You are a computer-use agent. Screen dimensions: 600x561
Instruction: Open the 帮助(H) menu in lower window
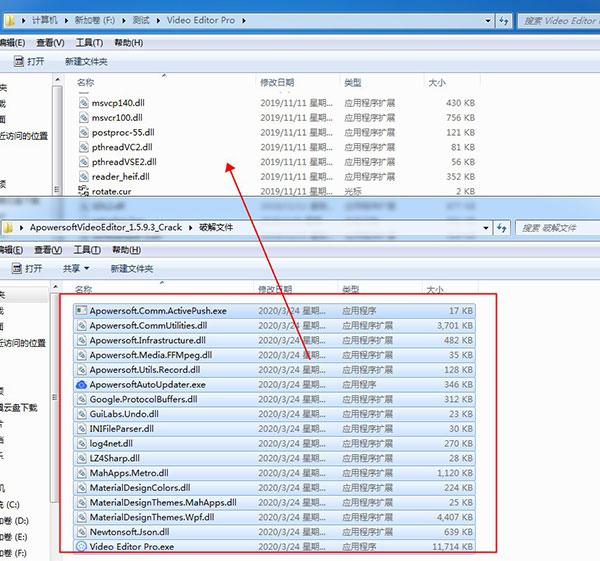coord(129,250)
